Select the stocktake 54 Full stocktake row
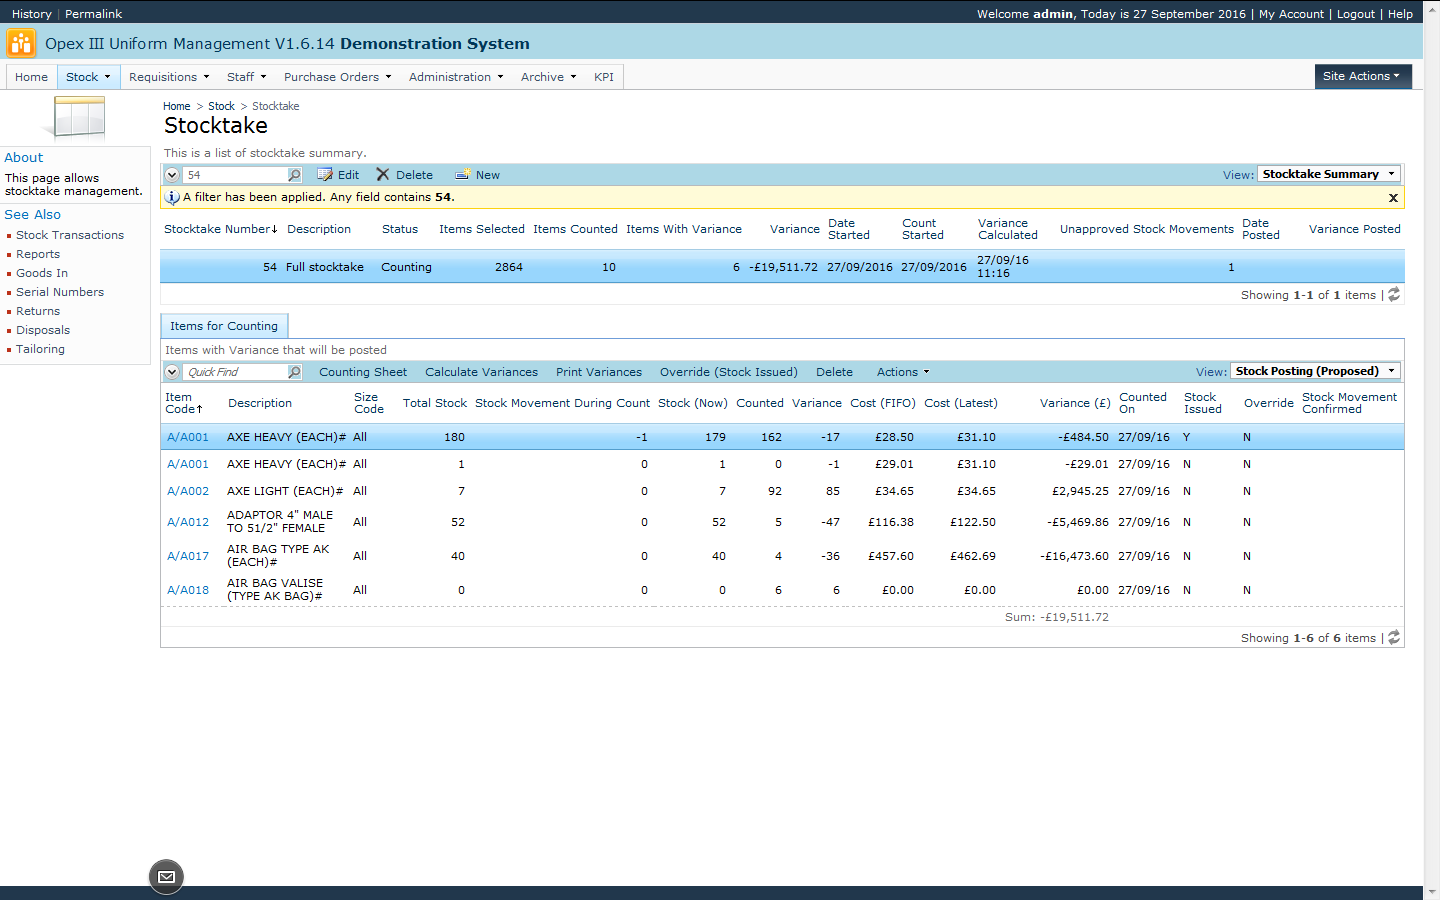 pos(782,267)
